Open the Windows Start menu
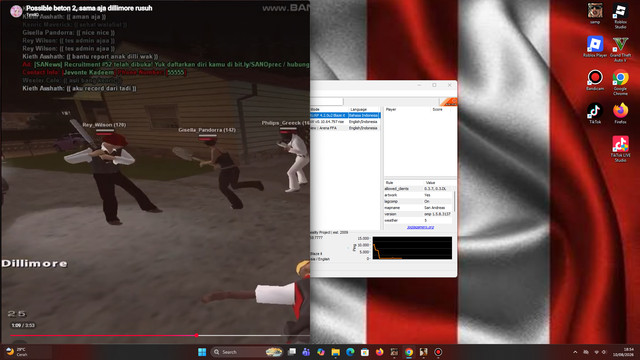 coord(202,352)
